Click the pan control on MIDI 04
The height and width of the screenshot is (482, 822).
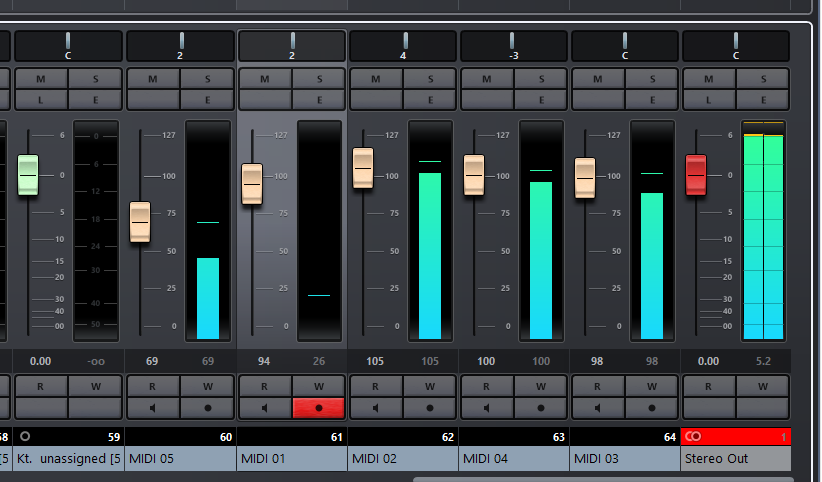point(514,46)
